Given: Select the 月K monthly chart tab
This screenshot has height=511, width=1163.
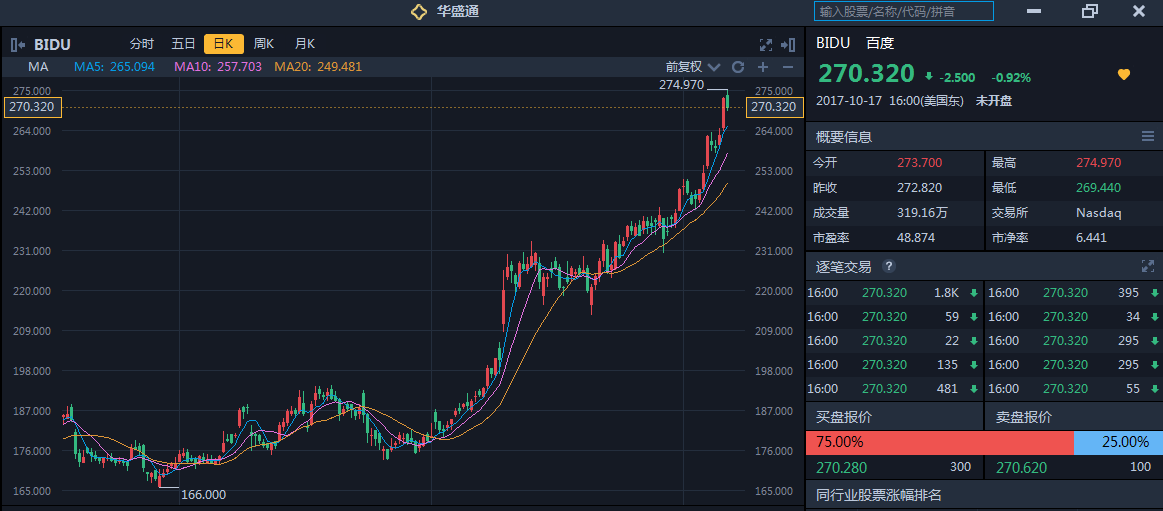Looking at the screenshot, I should (x=304, y=44).
